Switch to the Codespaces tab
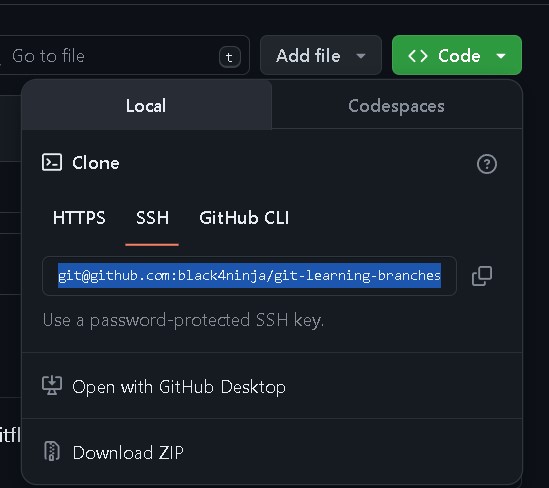This screenshot has height=488, width=549. pos(397,106)
